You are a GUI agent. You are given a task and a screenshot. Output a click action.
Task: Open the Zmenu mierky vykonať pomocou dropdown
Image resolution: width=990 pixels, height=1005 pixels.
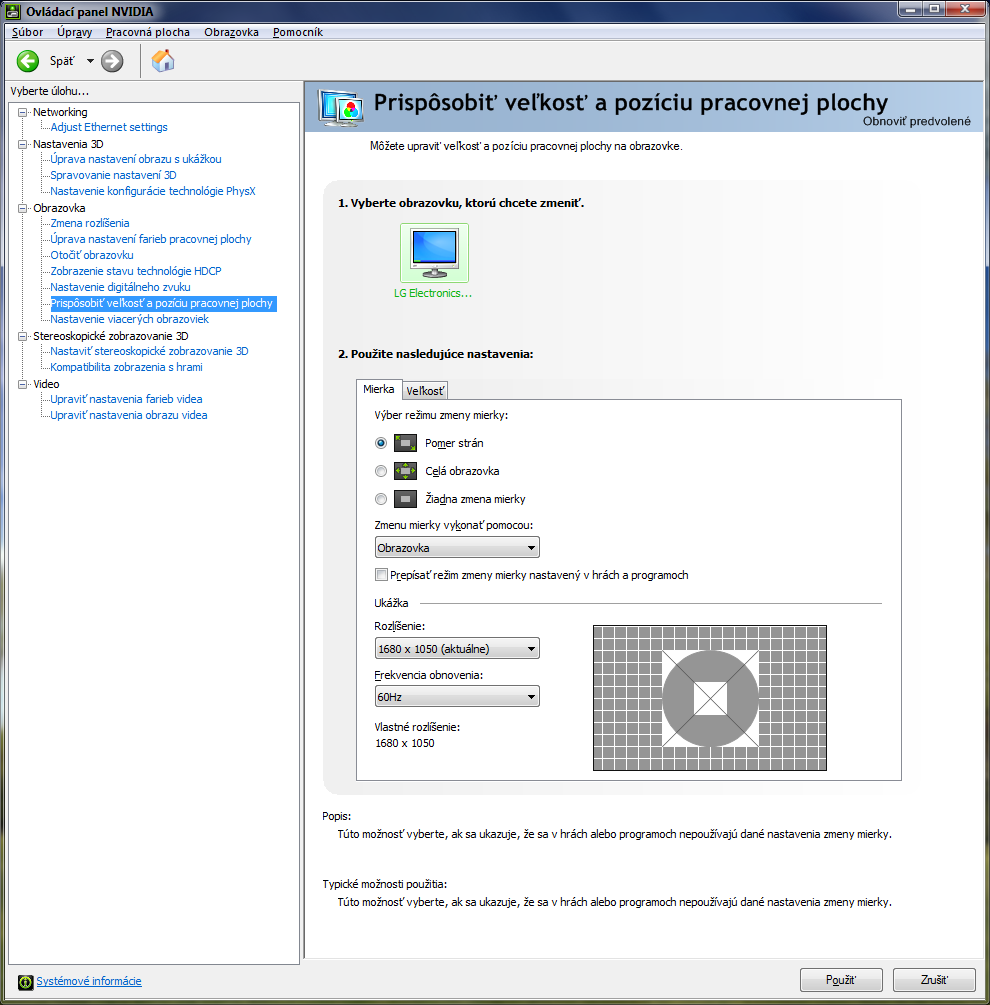457,548
